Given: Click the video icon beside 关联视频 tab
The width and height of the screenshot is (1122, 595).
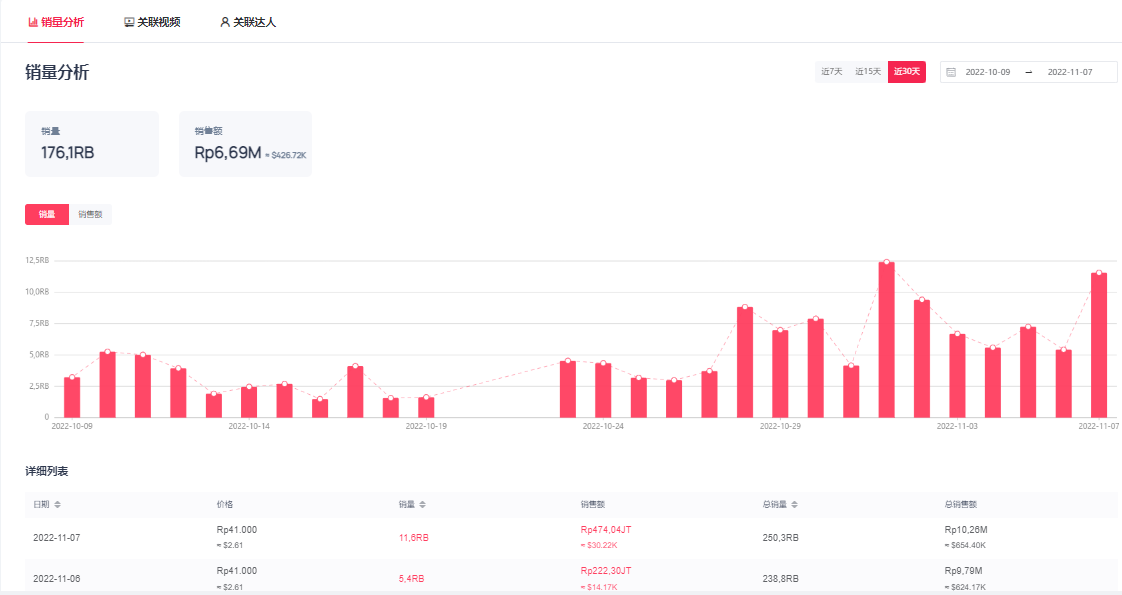Looking at the screenshot, I should click(129, 22).
